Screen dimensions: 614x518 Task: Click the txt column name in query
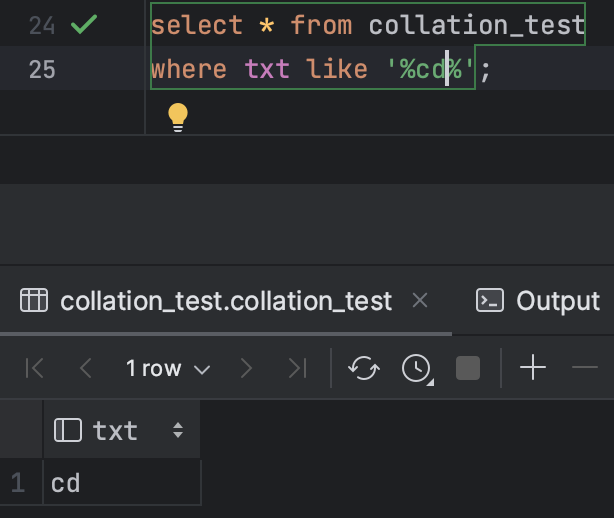click(267, 69)
